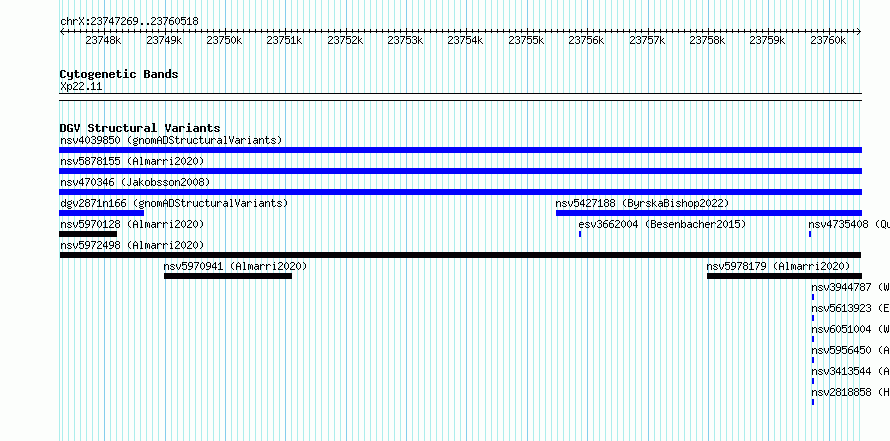Click the short black bar under nsv5970128
The height and width of the screenshot is (441, 890).
tap(88, 234)
